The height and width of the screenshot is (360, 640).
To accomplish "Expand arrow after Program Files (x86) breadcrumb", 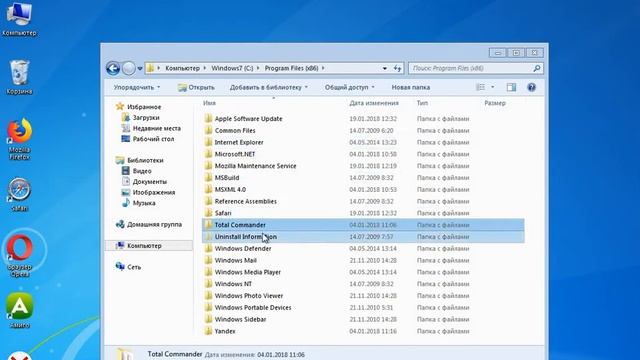I will pos(323,68).
